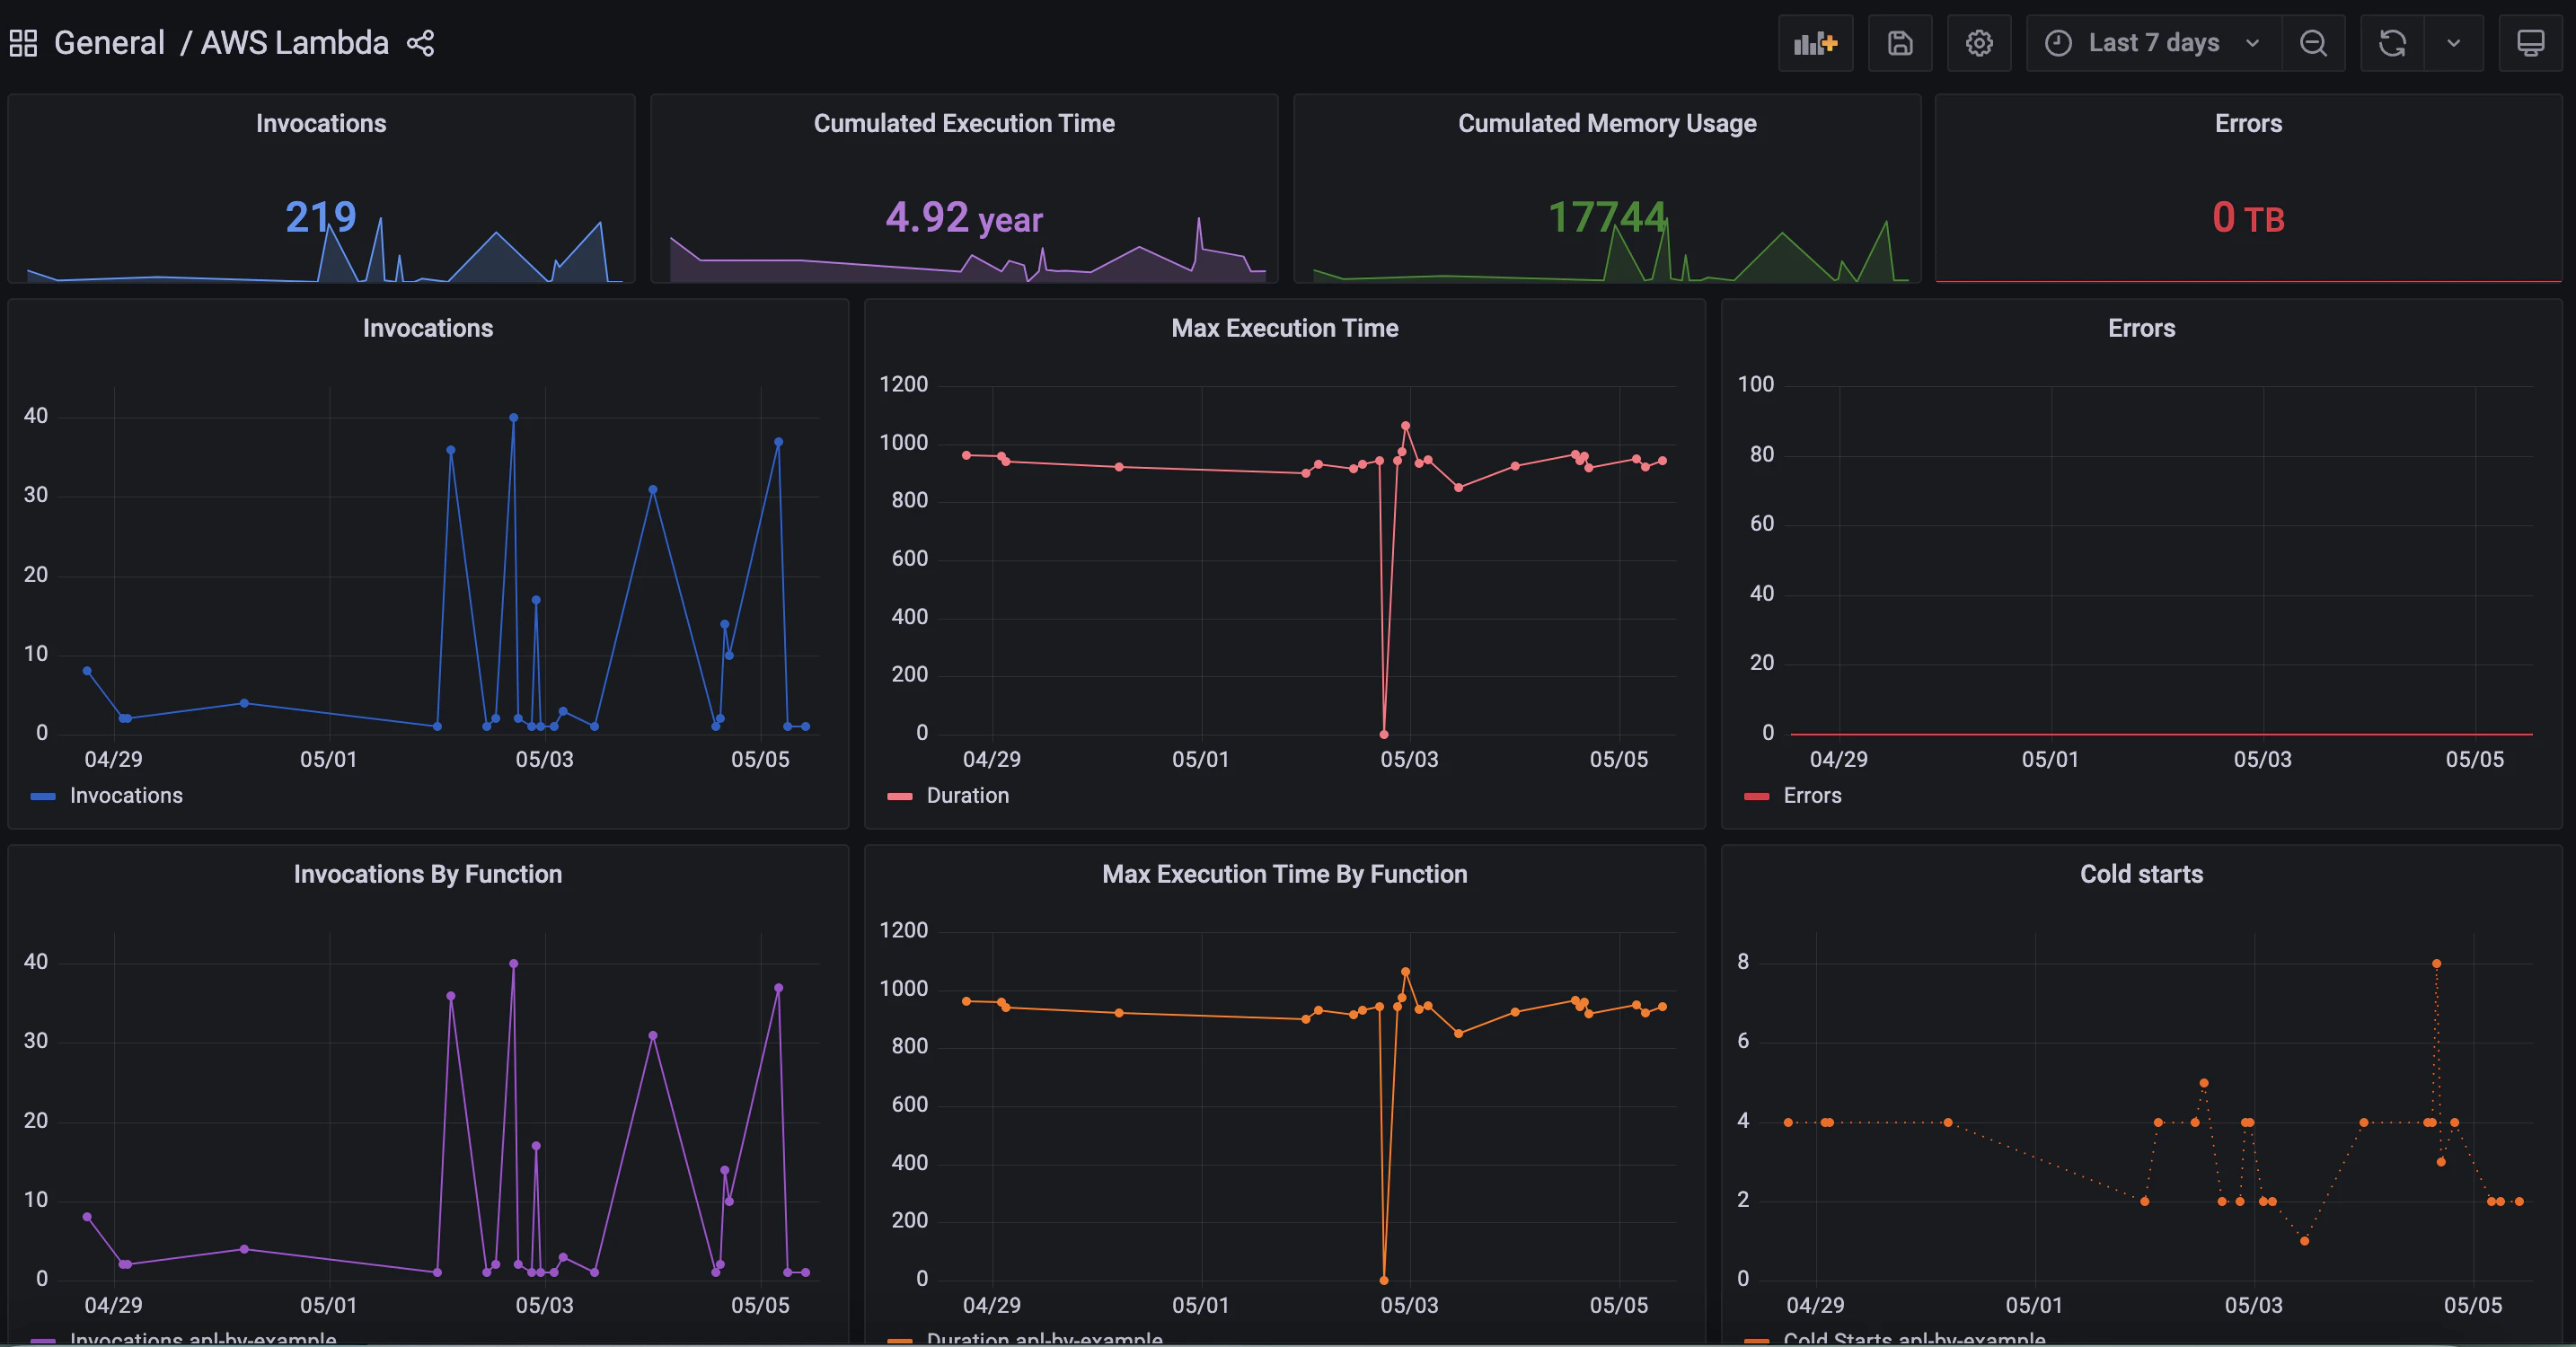Click the AWS Lambda dashboard title
The height and width of the screenshot is (1347, 2576).
pyautogui.click(x=294, y=43)
